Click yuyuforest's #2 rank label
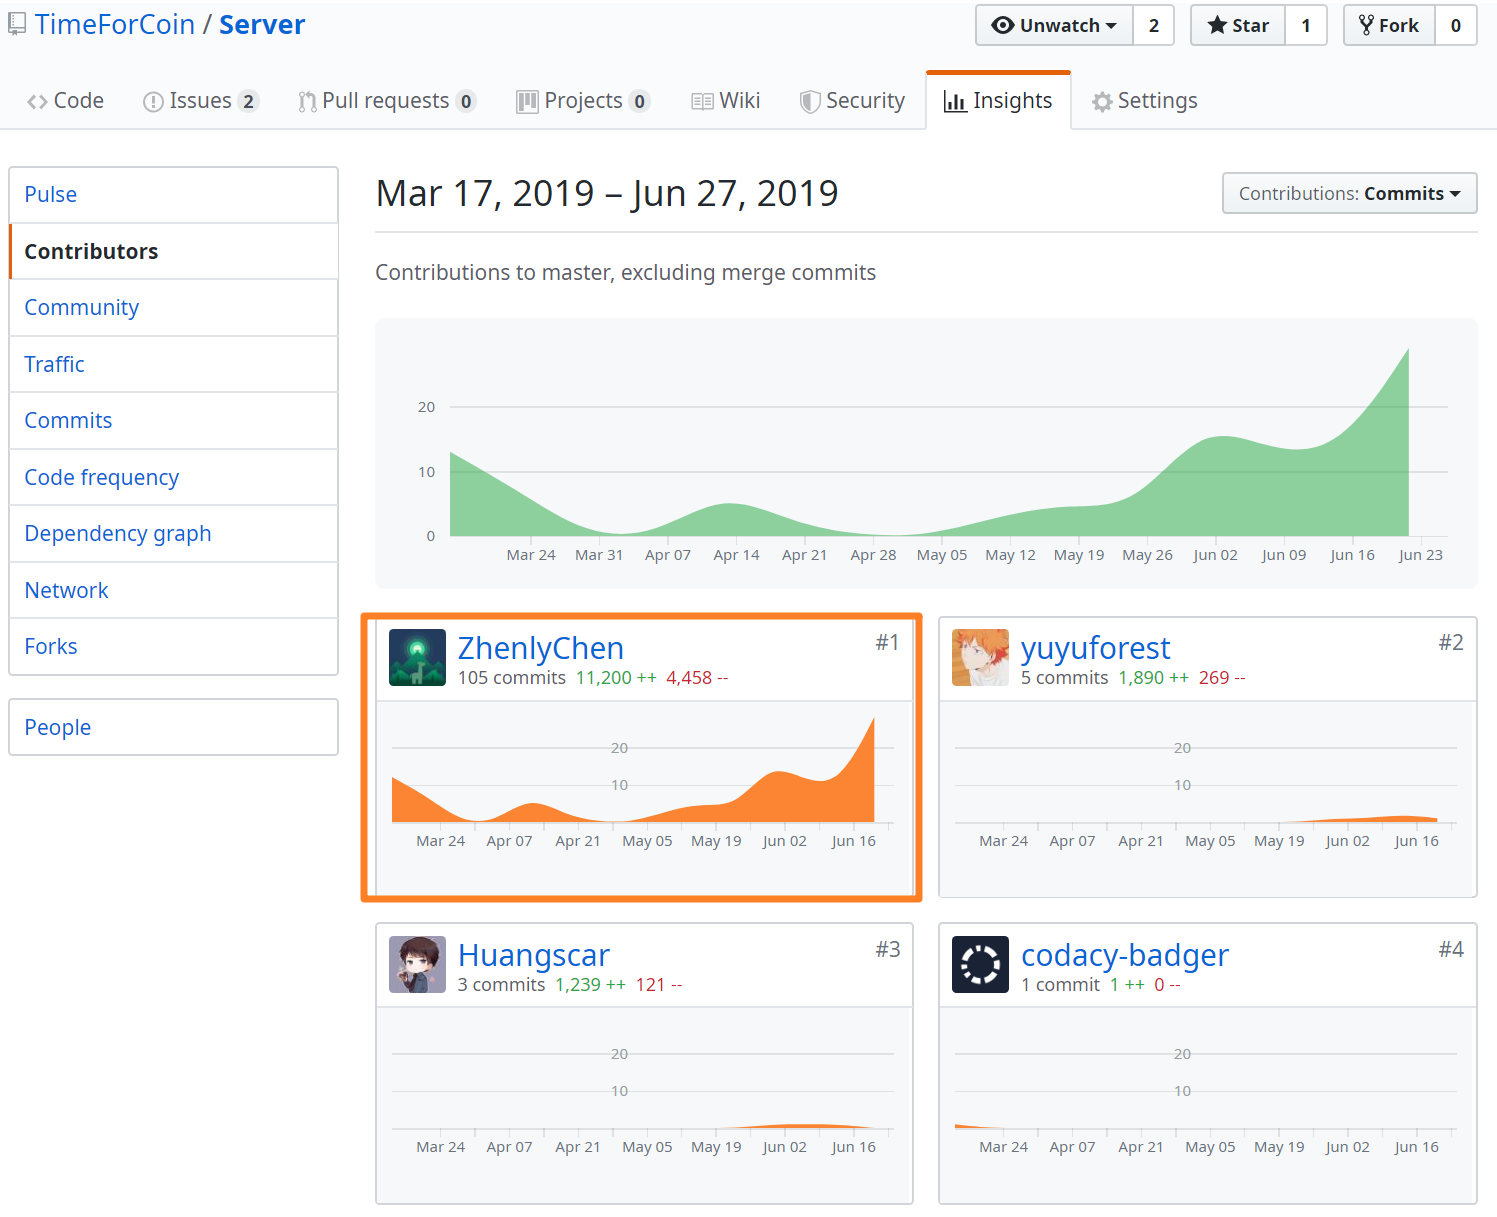Screen dimensions: 1497x1217 coord(1451,642)
